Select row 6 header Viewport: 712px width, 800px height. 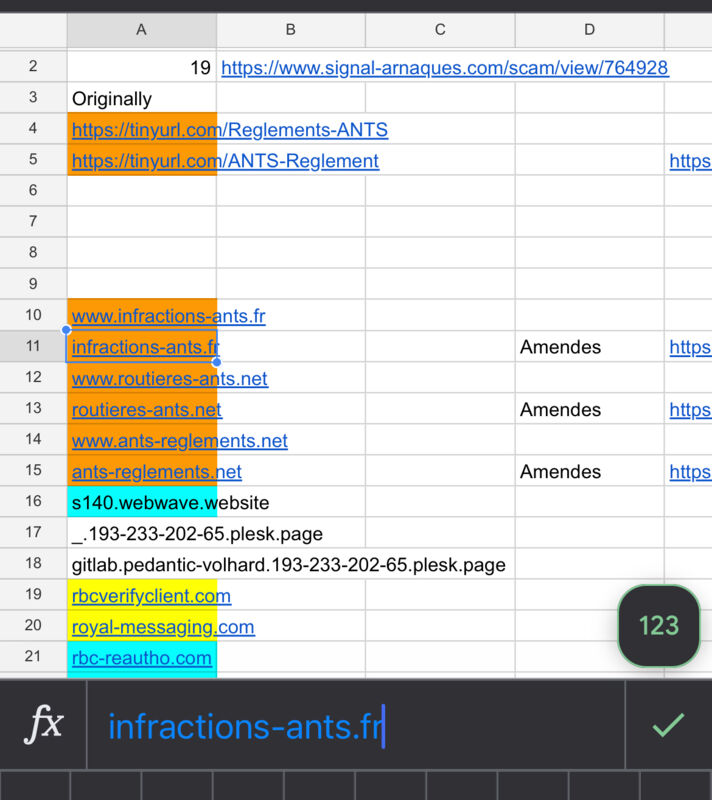tap(33, 190)
